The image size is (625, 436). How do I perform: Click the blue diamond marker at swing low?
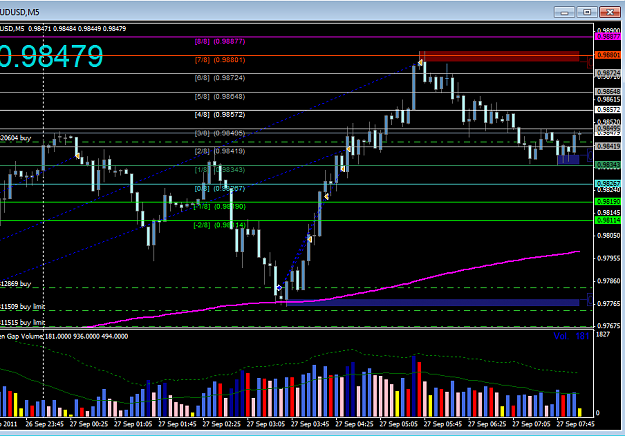(279, 287)
